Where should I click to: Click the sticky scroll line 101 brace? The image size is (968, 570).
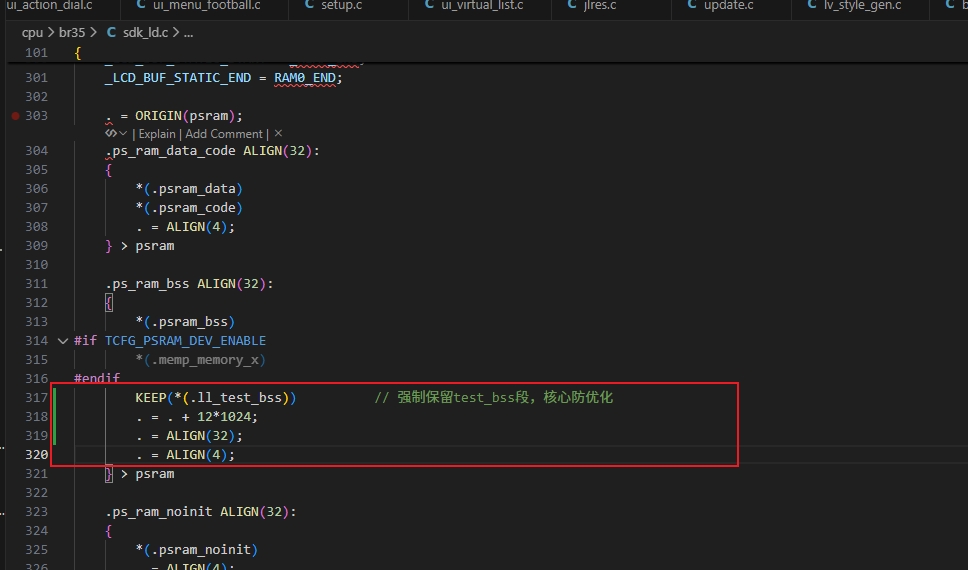[x=78, y=53]
